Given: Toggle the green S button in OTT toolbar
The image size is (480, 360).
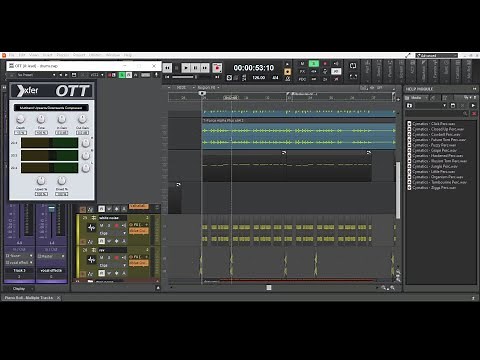Looking at the screenshot, I should click(x=122, y=75).
